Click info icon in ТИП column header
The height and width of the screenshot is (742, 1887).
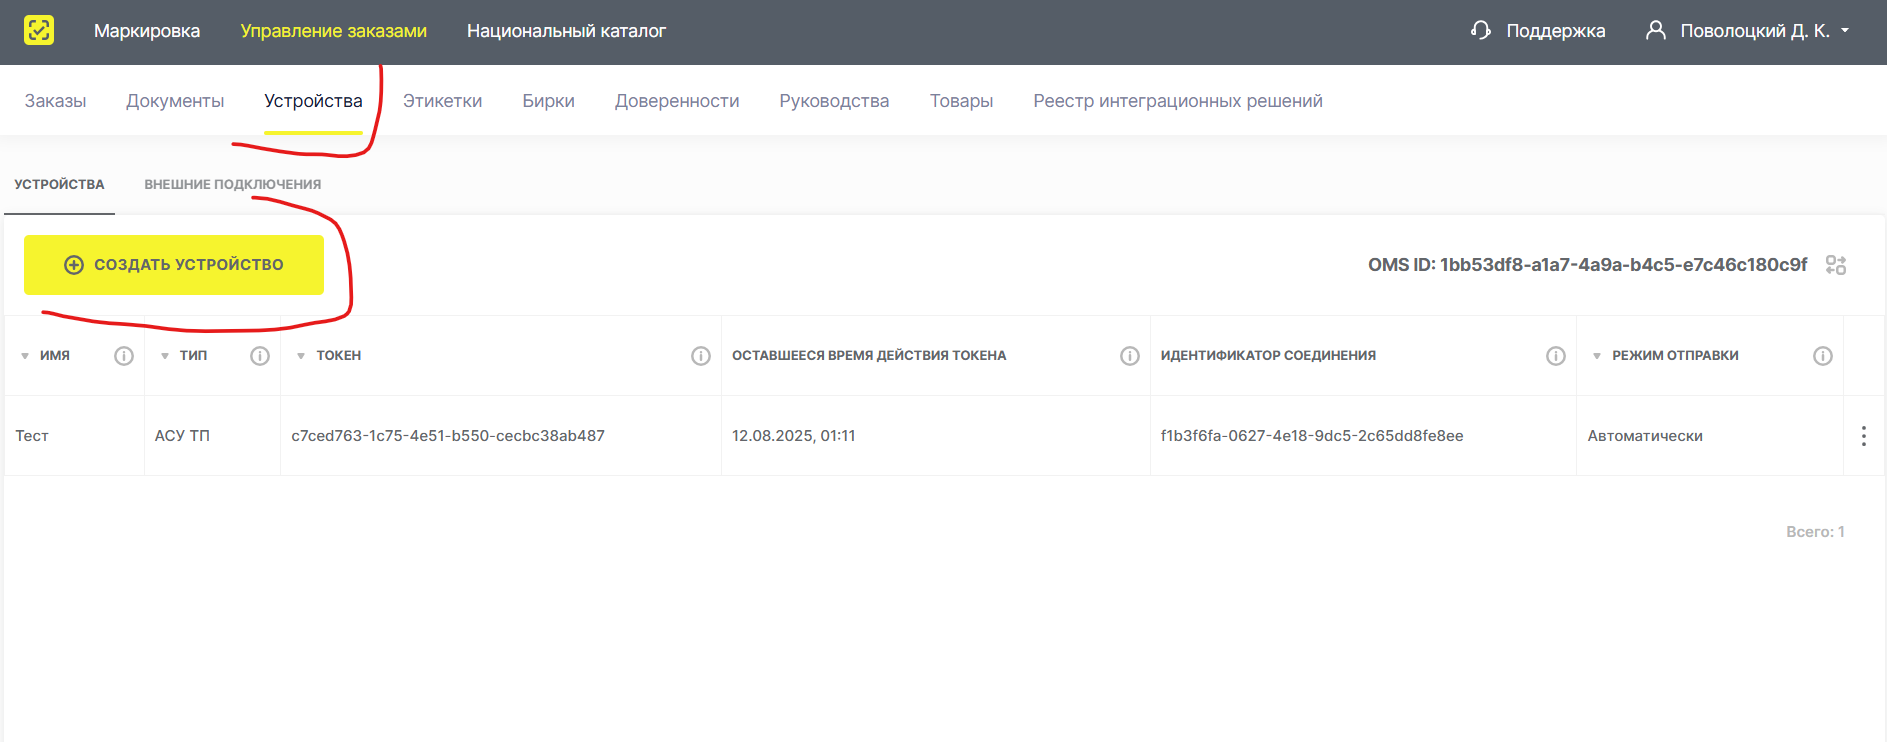click(x=260, y=356)
